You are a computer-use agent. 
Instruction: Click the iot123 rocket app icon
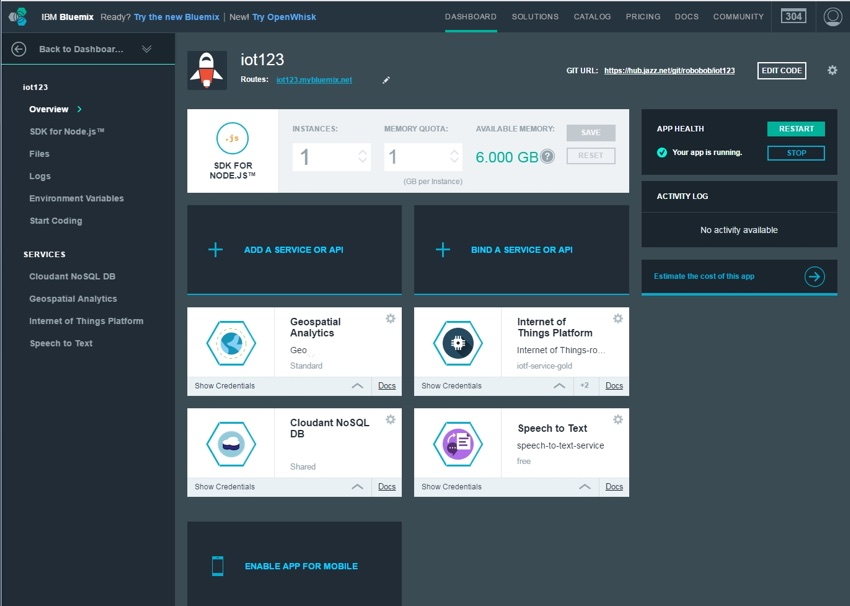coord(207,70)
